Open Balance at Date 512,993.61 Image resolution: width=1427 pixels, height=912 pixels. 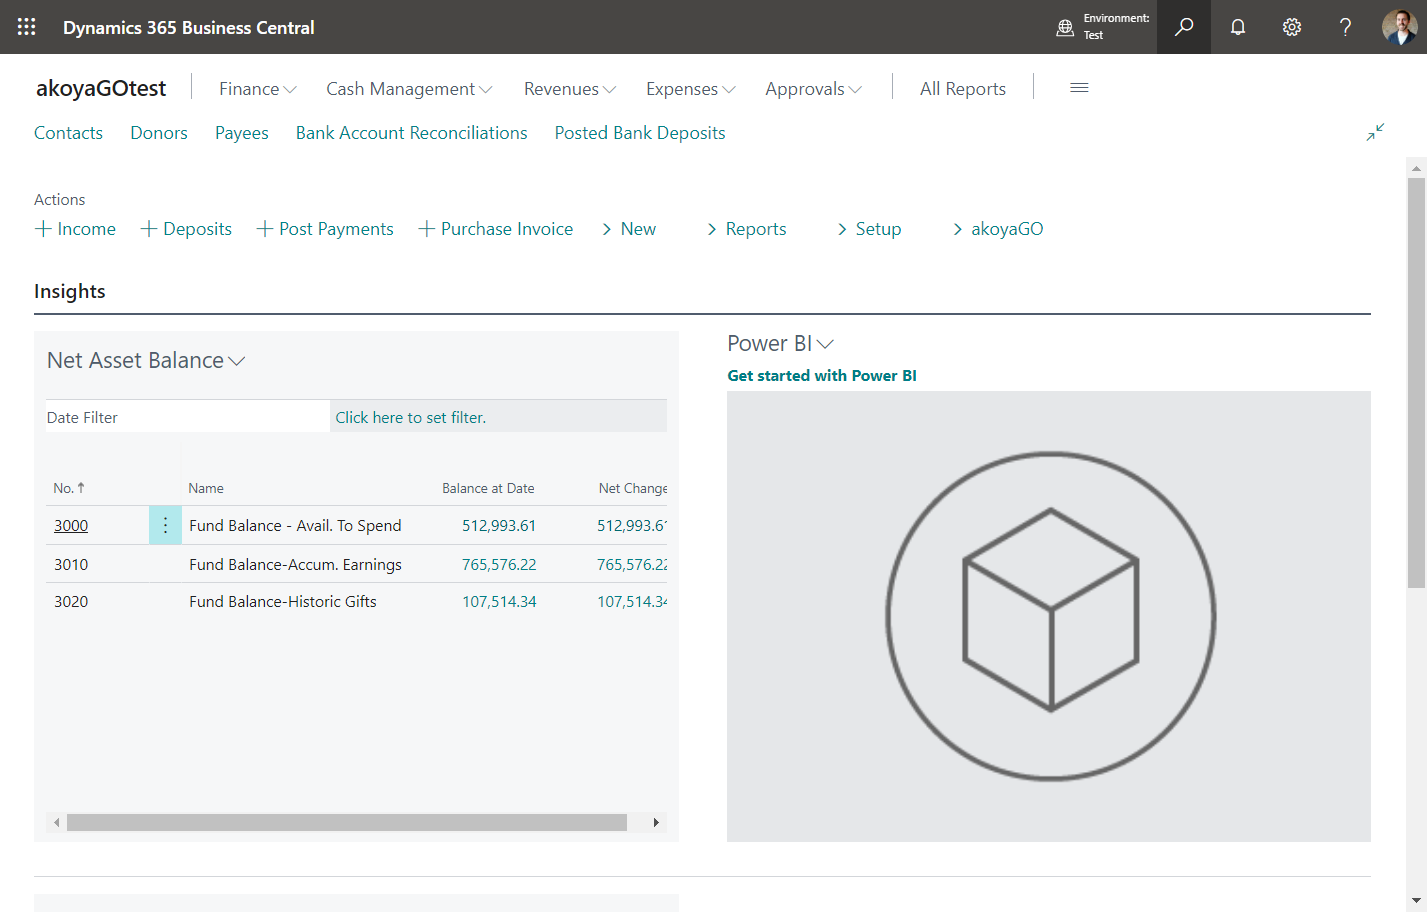[499, 526]
